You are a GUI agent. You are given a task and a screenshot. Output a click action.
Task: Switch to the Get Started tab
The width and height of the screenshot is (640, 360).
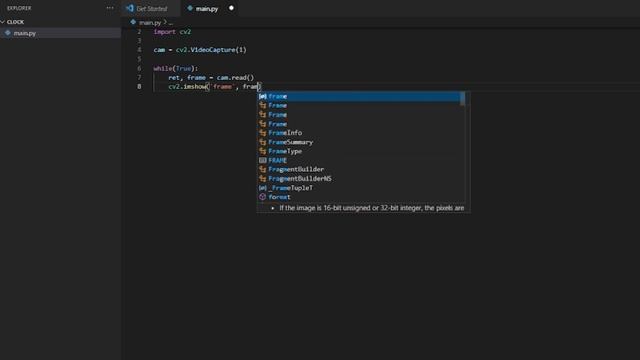[151, 9]
